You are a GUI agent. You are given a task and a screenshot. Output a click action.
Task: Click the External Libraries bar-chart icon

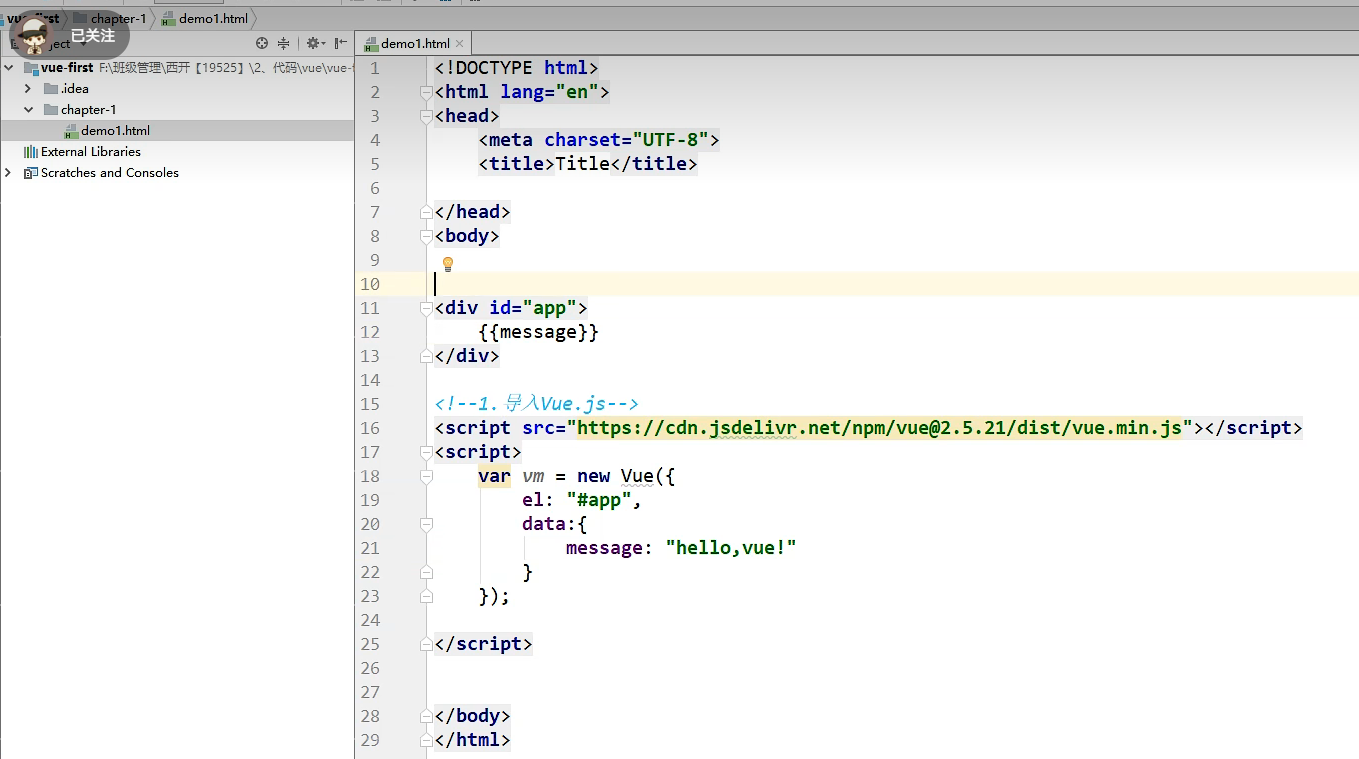31,152
